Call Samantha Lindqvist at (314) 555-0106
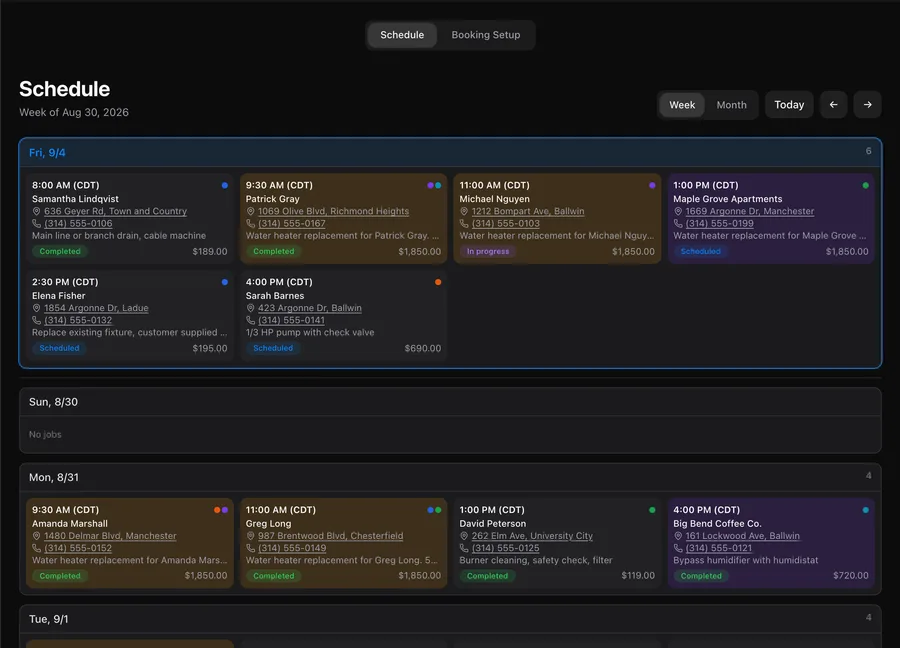The width and height of the screenshot is (900, 648). [78, 223]
